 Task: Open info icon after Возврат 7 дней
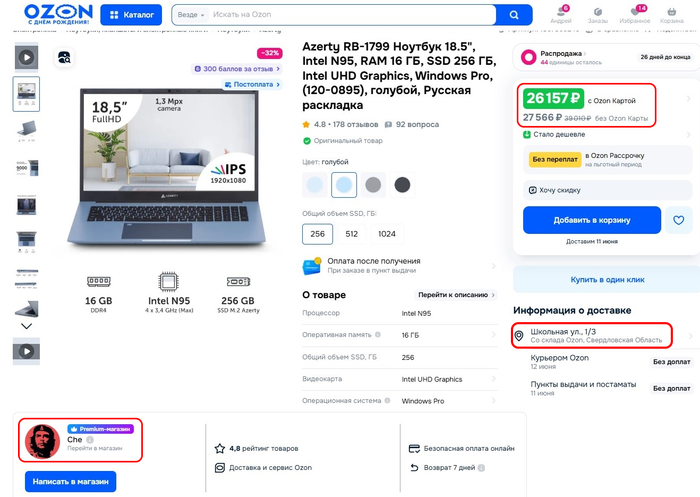(481, 468)
